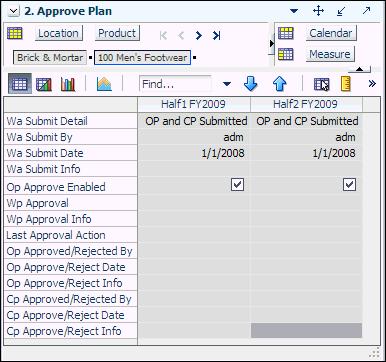Screen dimensions: 386x362
Task: Switch to the grid table view icon
Action: point(20,83)
